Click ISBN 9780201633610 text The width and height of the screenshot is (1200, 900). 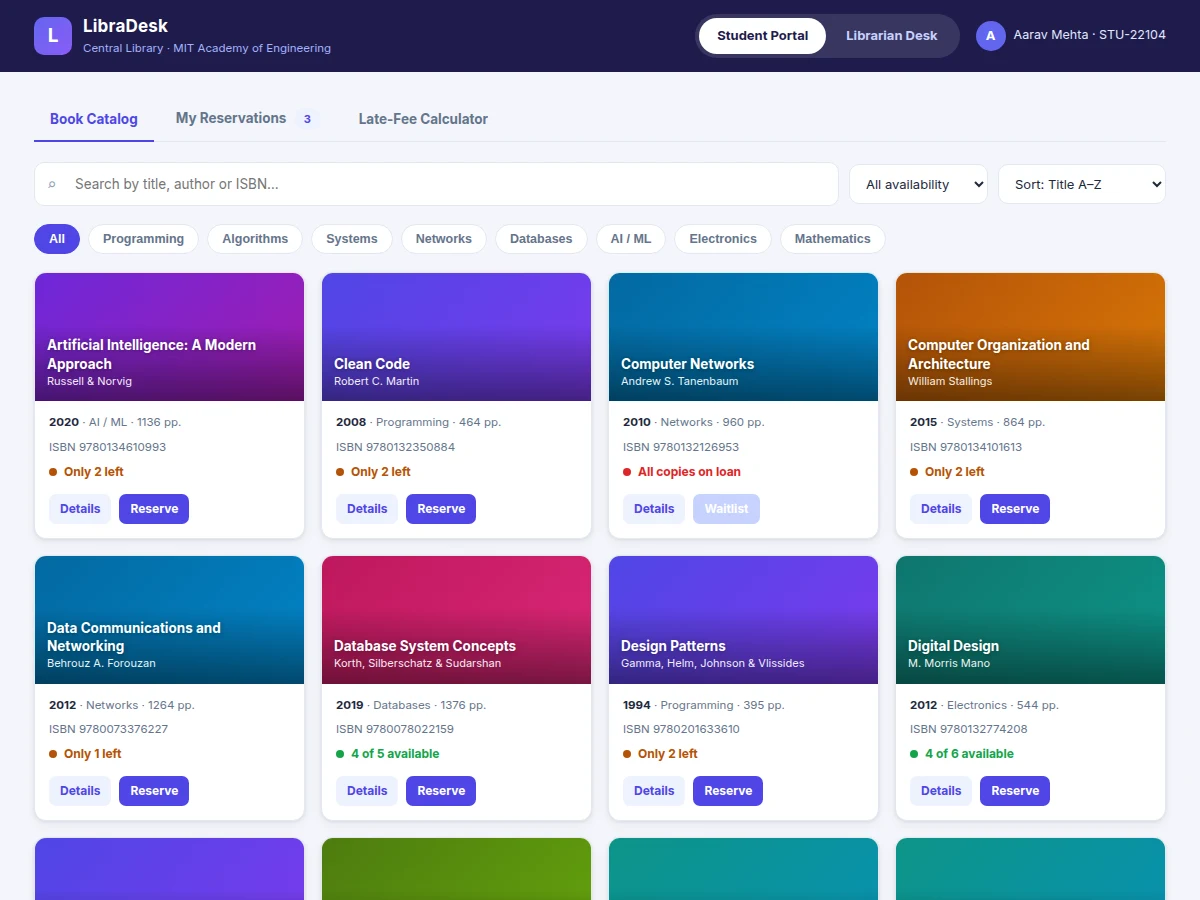tap(681, 729)
